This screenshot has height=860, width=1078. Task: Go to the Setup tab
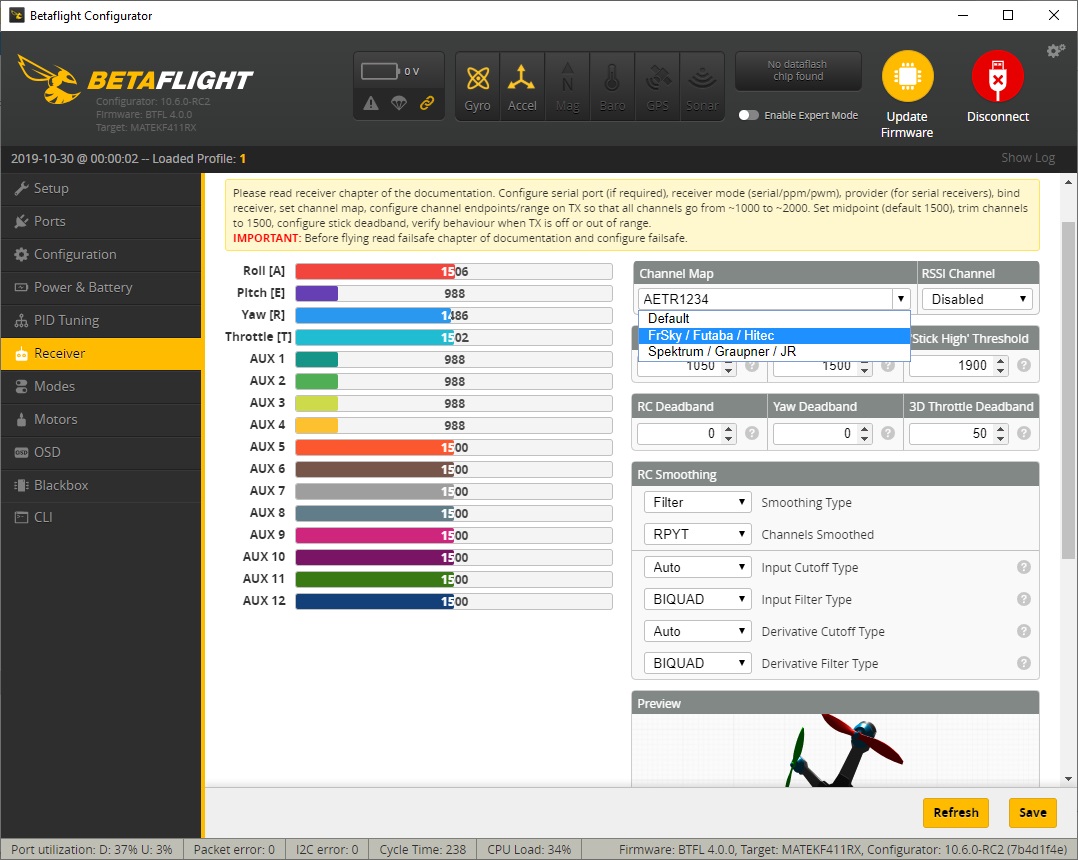point(101,188)
